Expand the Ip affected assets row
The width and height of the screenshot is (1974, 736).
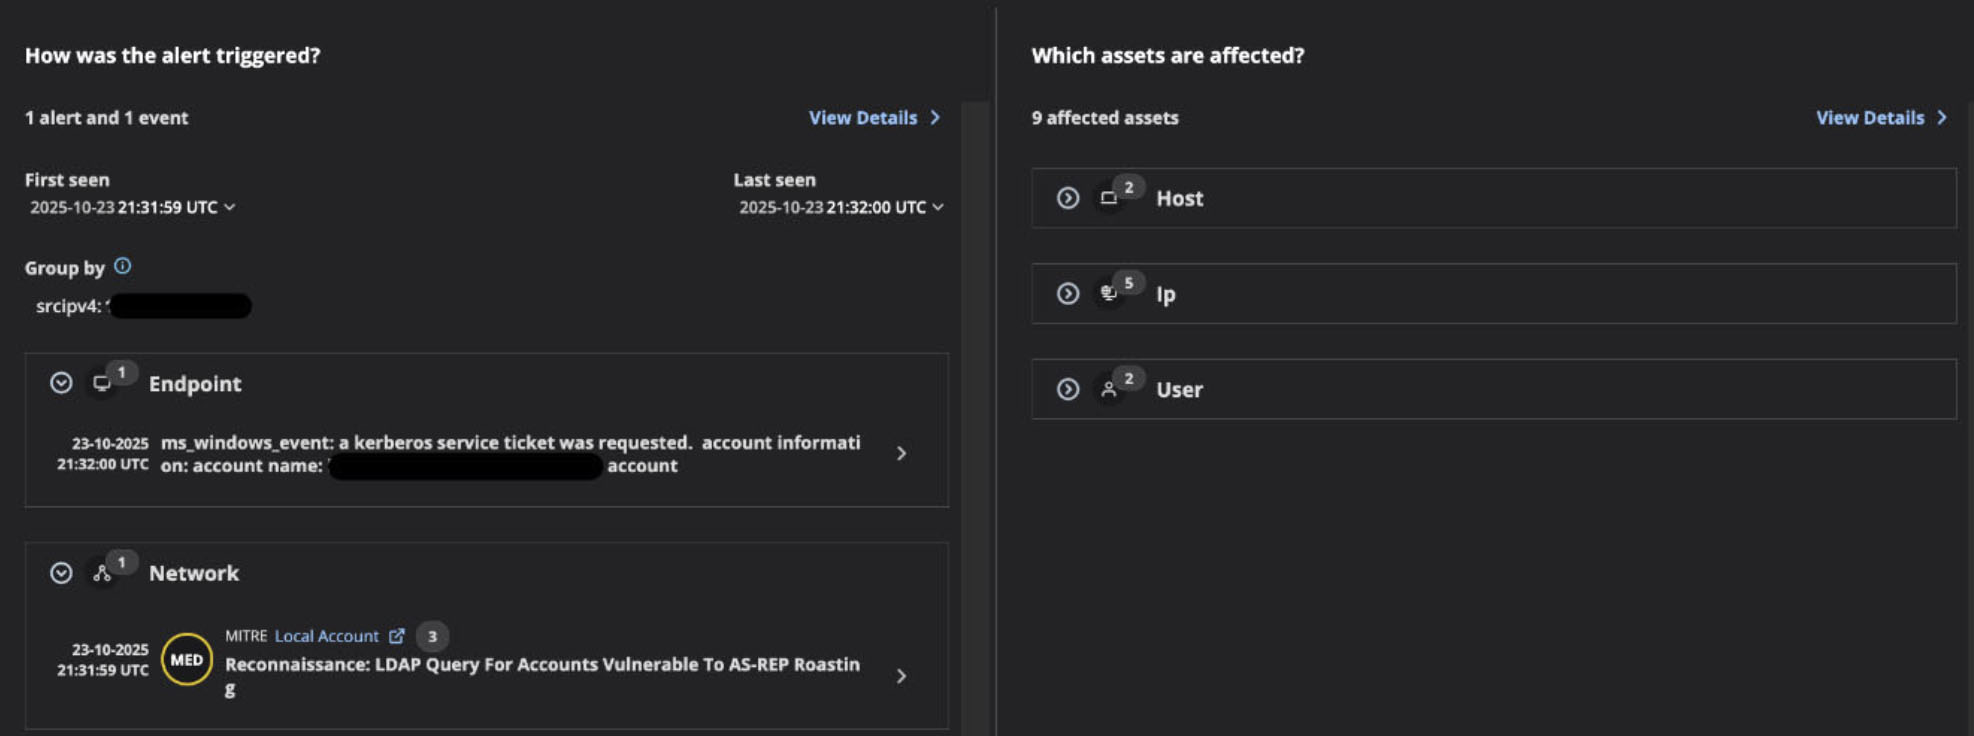coord(1068,294)
